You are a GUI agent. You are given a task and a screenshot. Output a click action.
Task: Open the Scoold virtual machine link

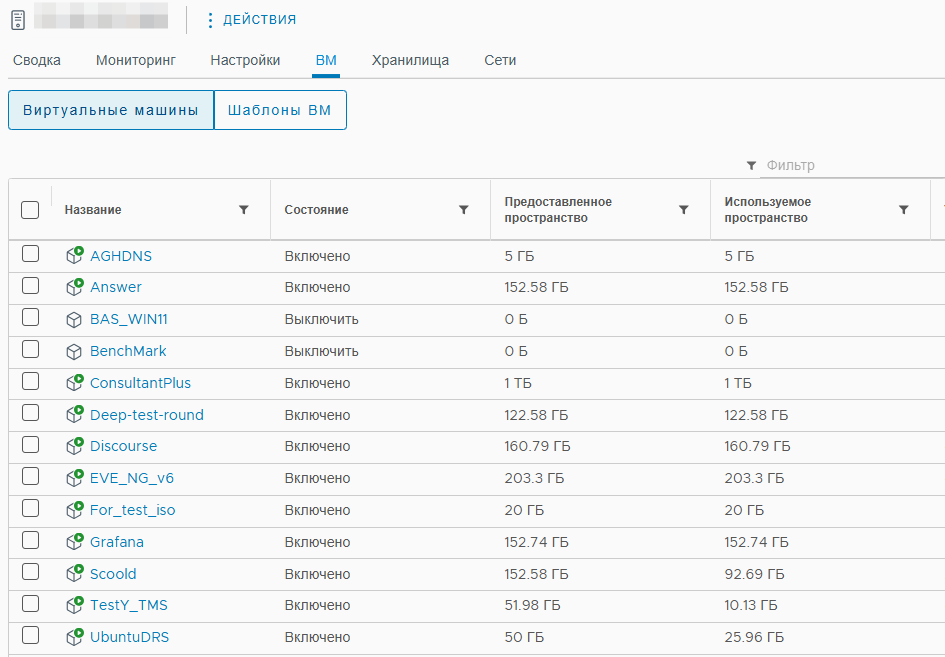(x=113, y=574)
